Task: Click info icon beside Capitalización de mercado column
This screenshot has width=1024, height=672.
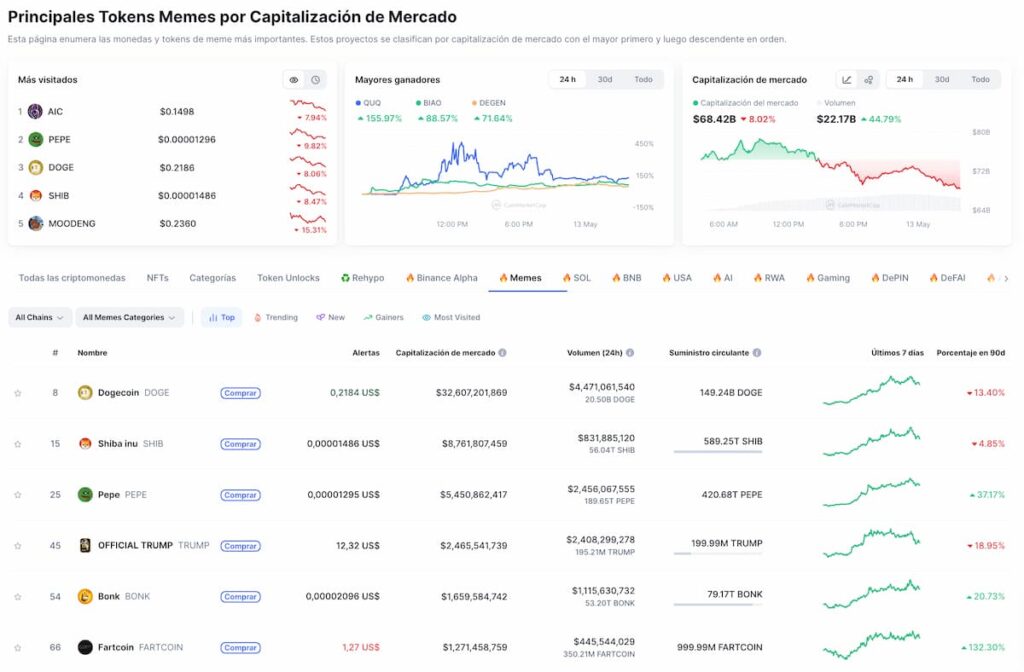Action: [x=502, y=353]
